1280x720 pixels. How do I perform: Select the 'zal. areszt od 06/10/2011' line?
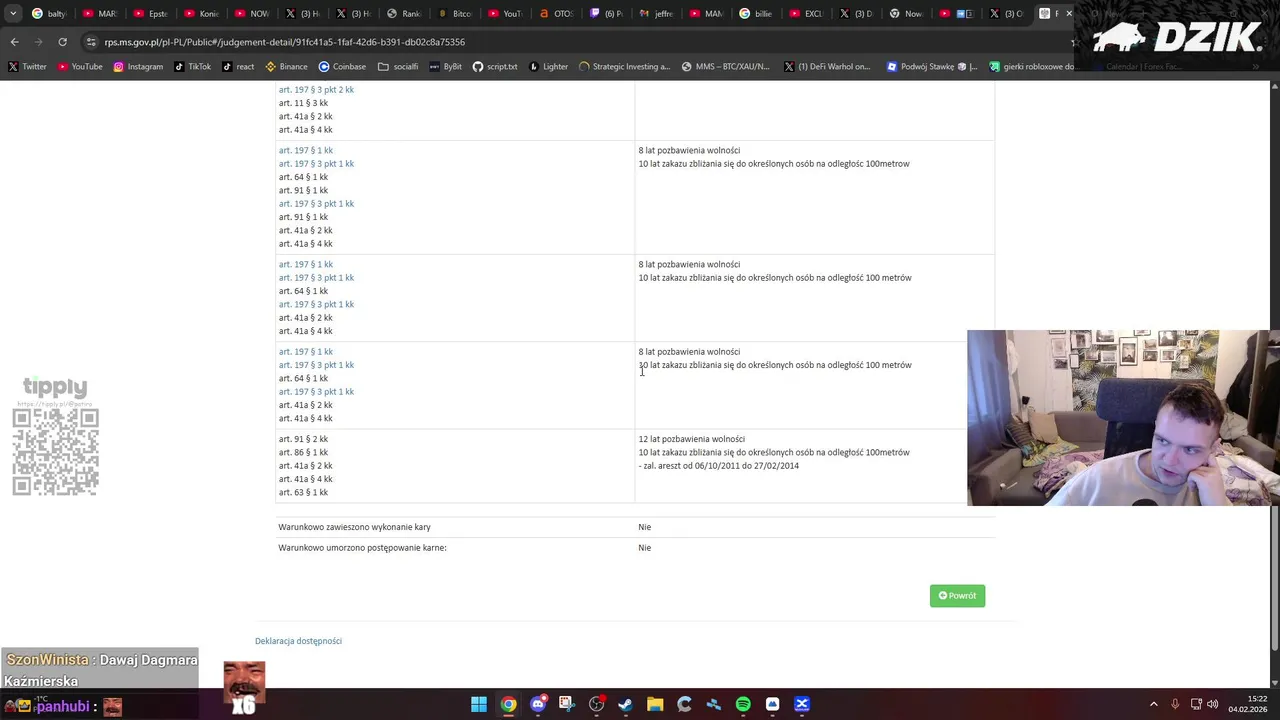tap(719, 466)
